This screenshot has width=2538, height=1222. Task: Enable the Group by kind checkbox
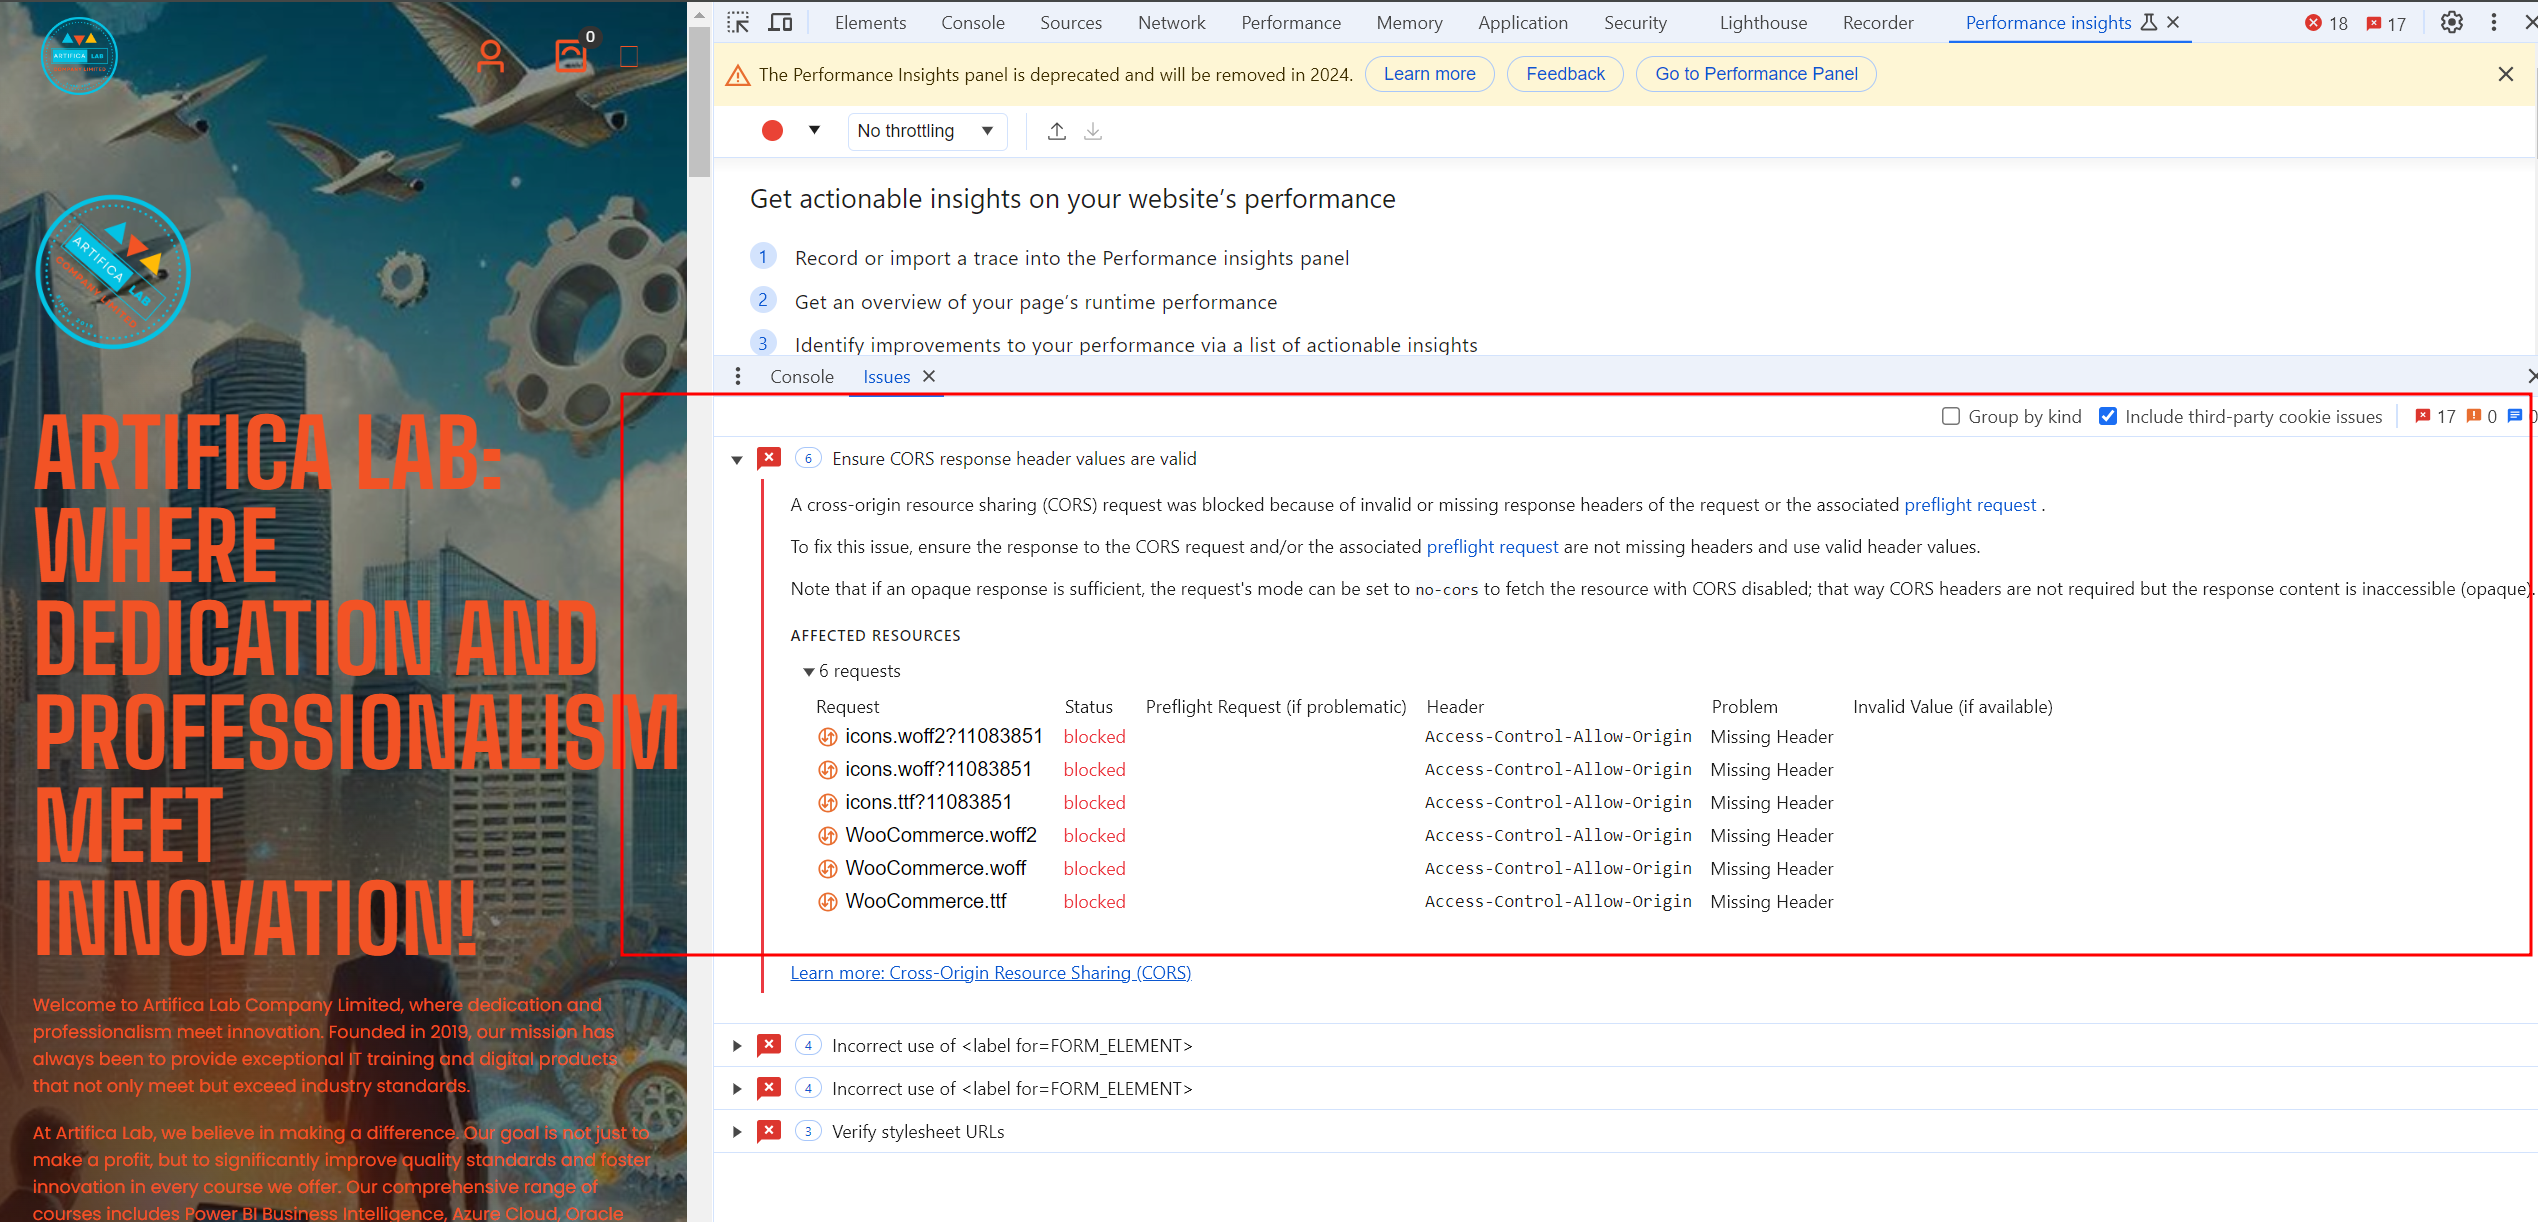click(x=1950, y=416)
